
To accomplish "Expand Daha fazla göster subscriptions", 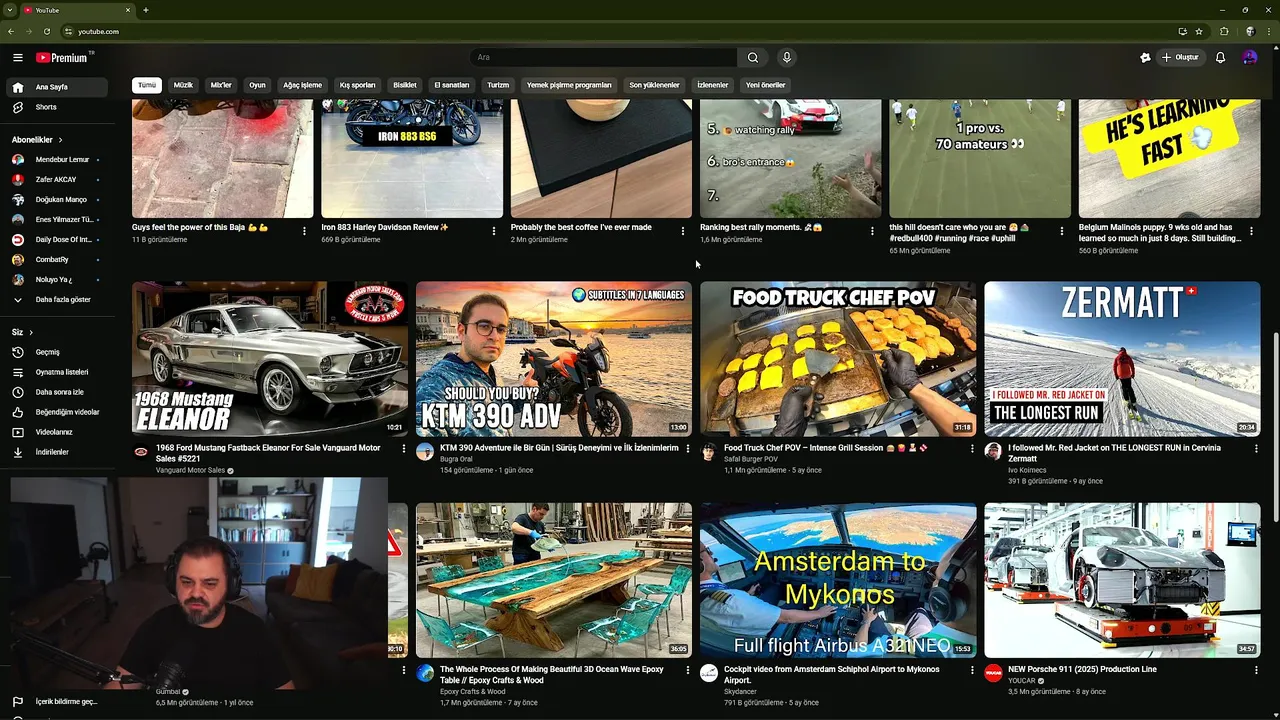I will pos(56,300).
